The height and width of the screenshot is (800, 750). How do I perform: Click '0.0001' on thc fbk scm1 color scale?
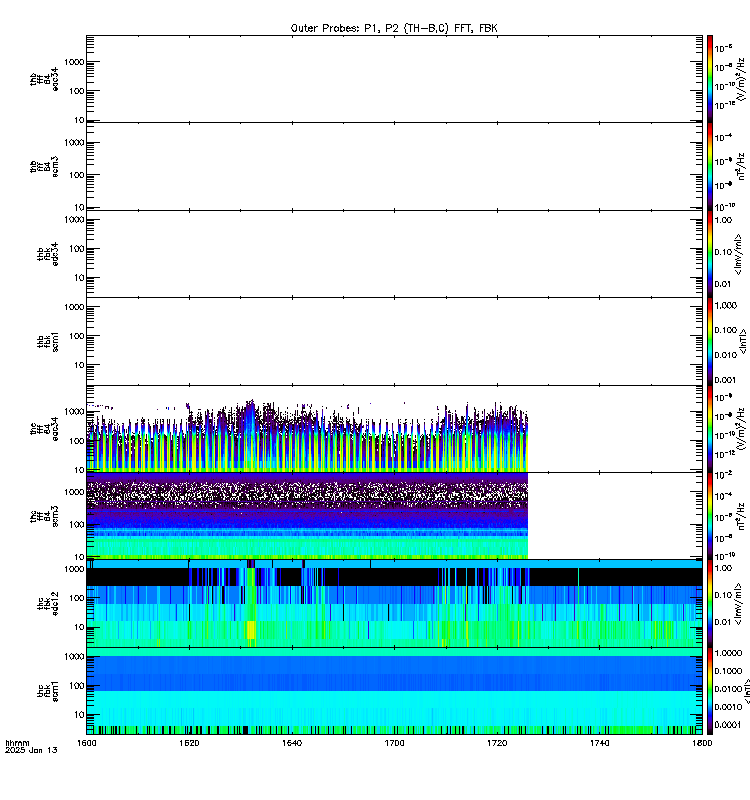tap(728, 724)
